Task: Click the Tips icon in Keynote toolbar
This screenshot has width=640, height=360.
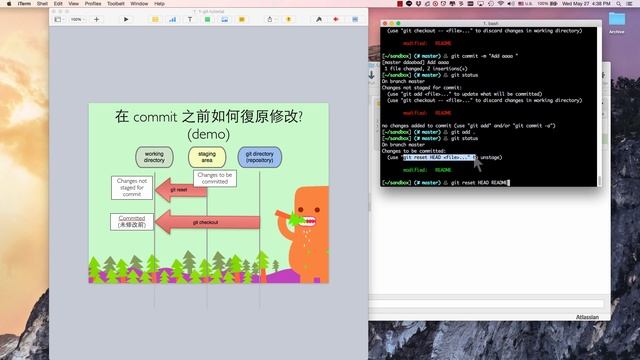Action: click(289, 20)
